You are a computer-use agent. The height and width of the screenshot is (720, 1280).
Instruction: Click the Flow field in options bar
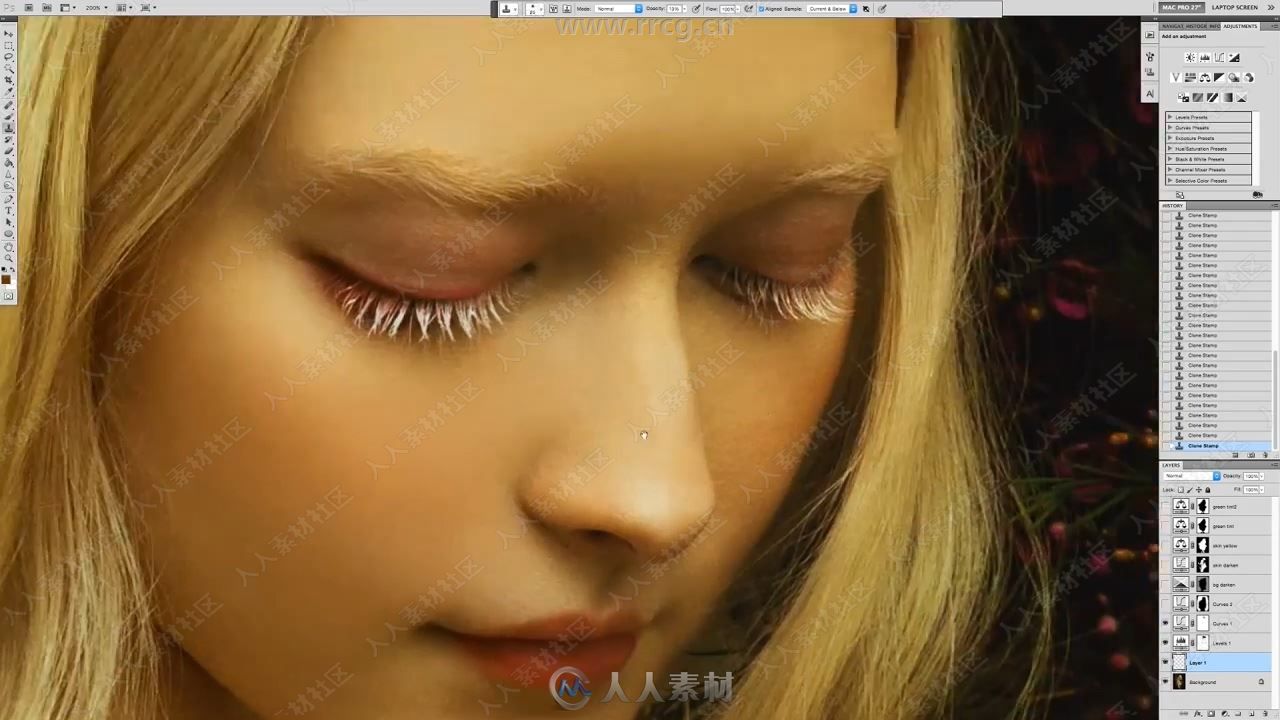coord(728,8)
